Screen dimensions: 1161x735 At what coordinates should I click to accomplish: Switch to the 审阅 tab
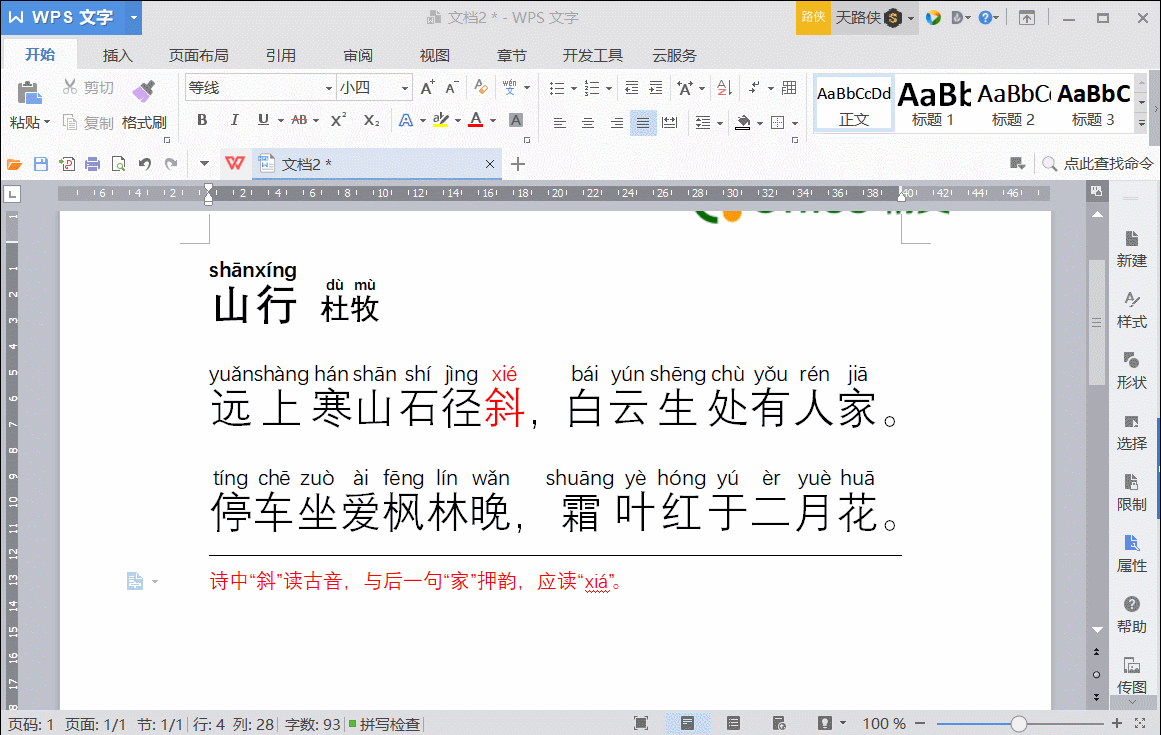pos(358,56)
